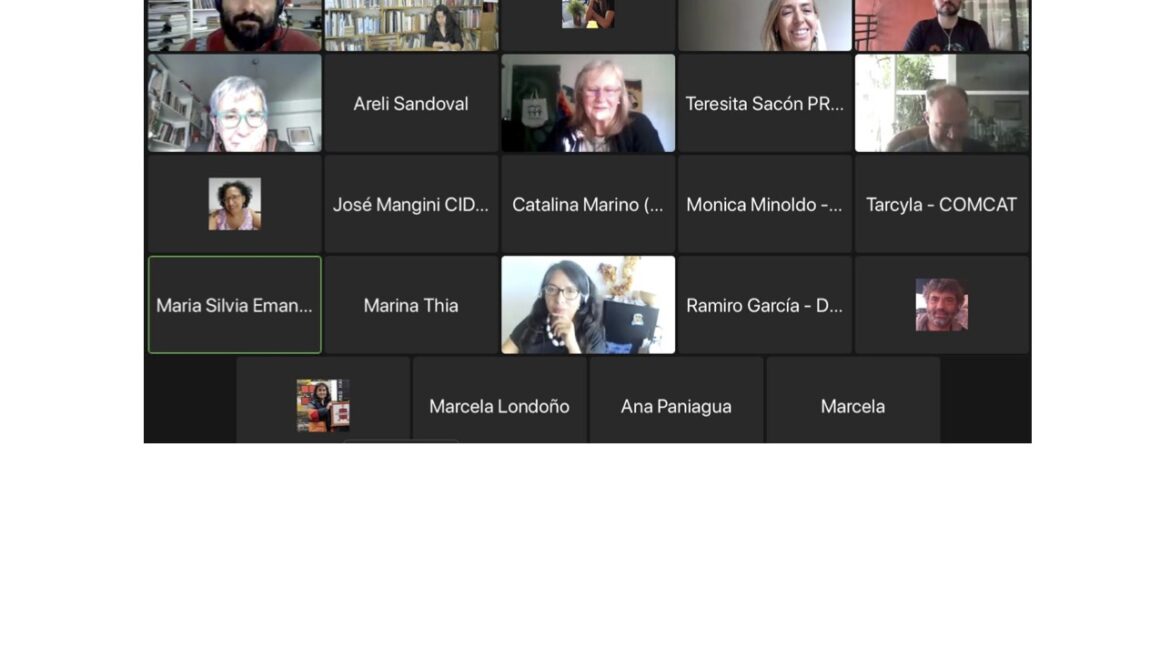1160x650 pixels.
Task: Click video of smiling blonde woman at top
Action: point(764,25)
